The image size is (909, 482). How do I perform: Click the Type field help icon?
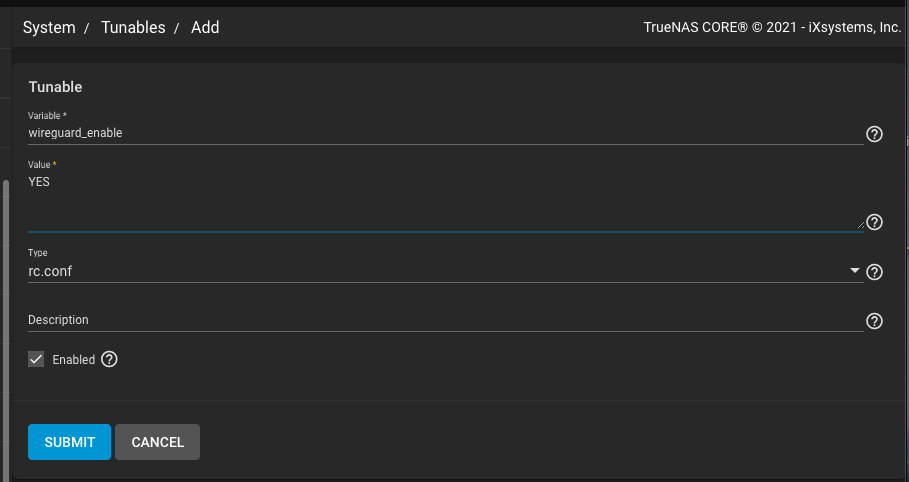874,272
